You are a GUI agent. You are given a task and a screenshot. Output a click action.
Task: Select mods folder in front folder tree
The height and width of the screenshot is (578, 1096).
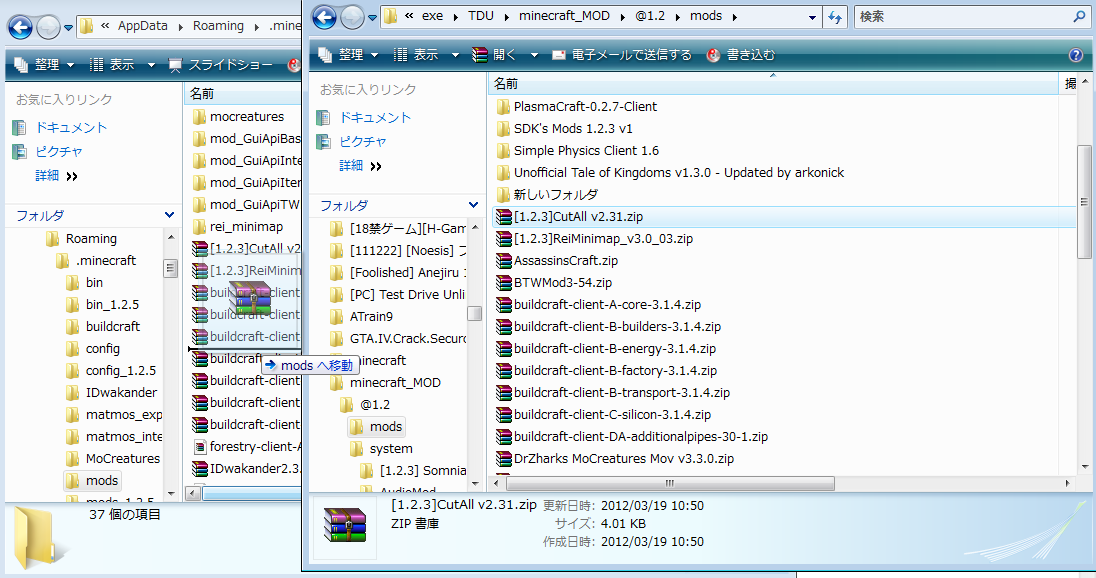coord(377,426)
